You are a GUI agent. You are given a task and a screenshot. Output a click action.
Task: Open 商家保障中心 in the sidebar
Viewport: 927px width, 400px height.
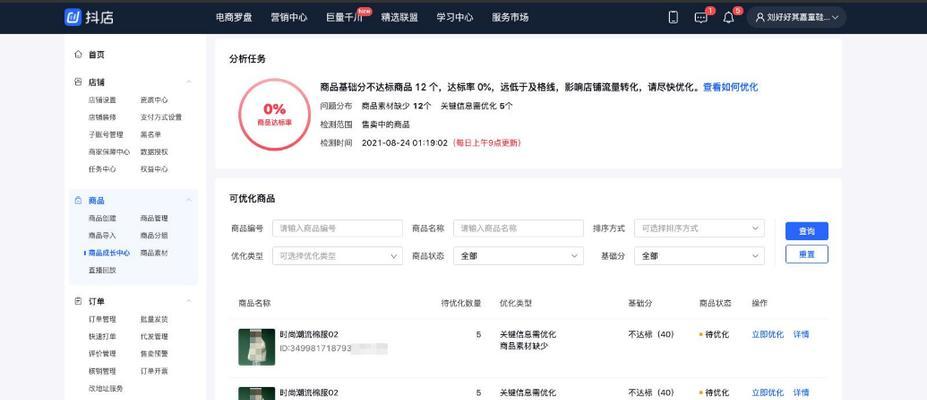tap(109, 152)
